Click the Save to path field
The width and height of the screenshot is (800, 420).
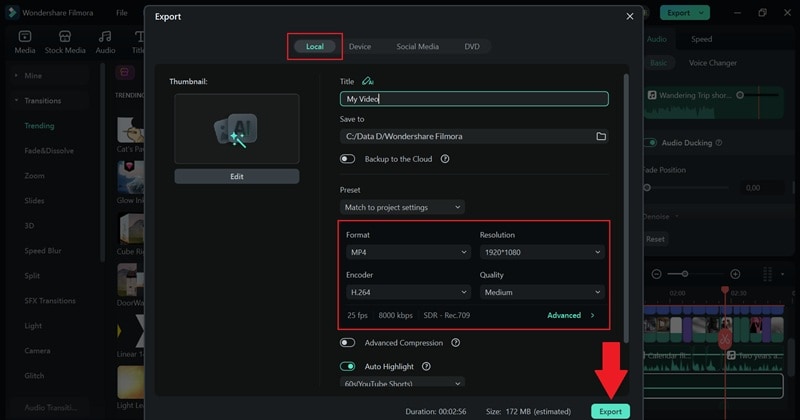pos(474,136)
